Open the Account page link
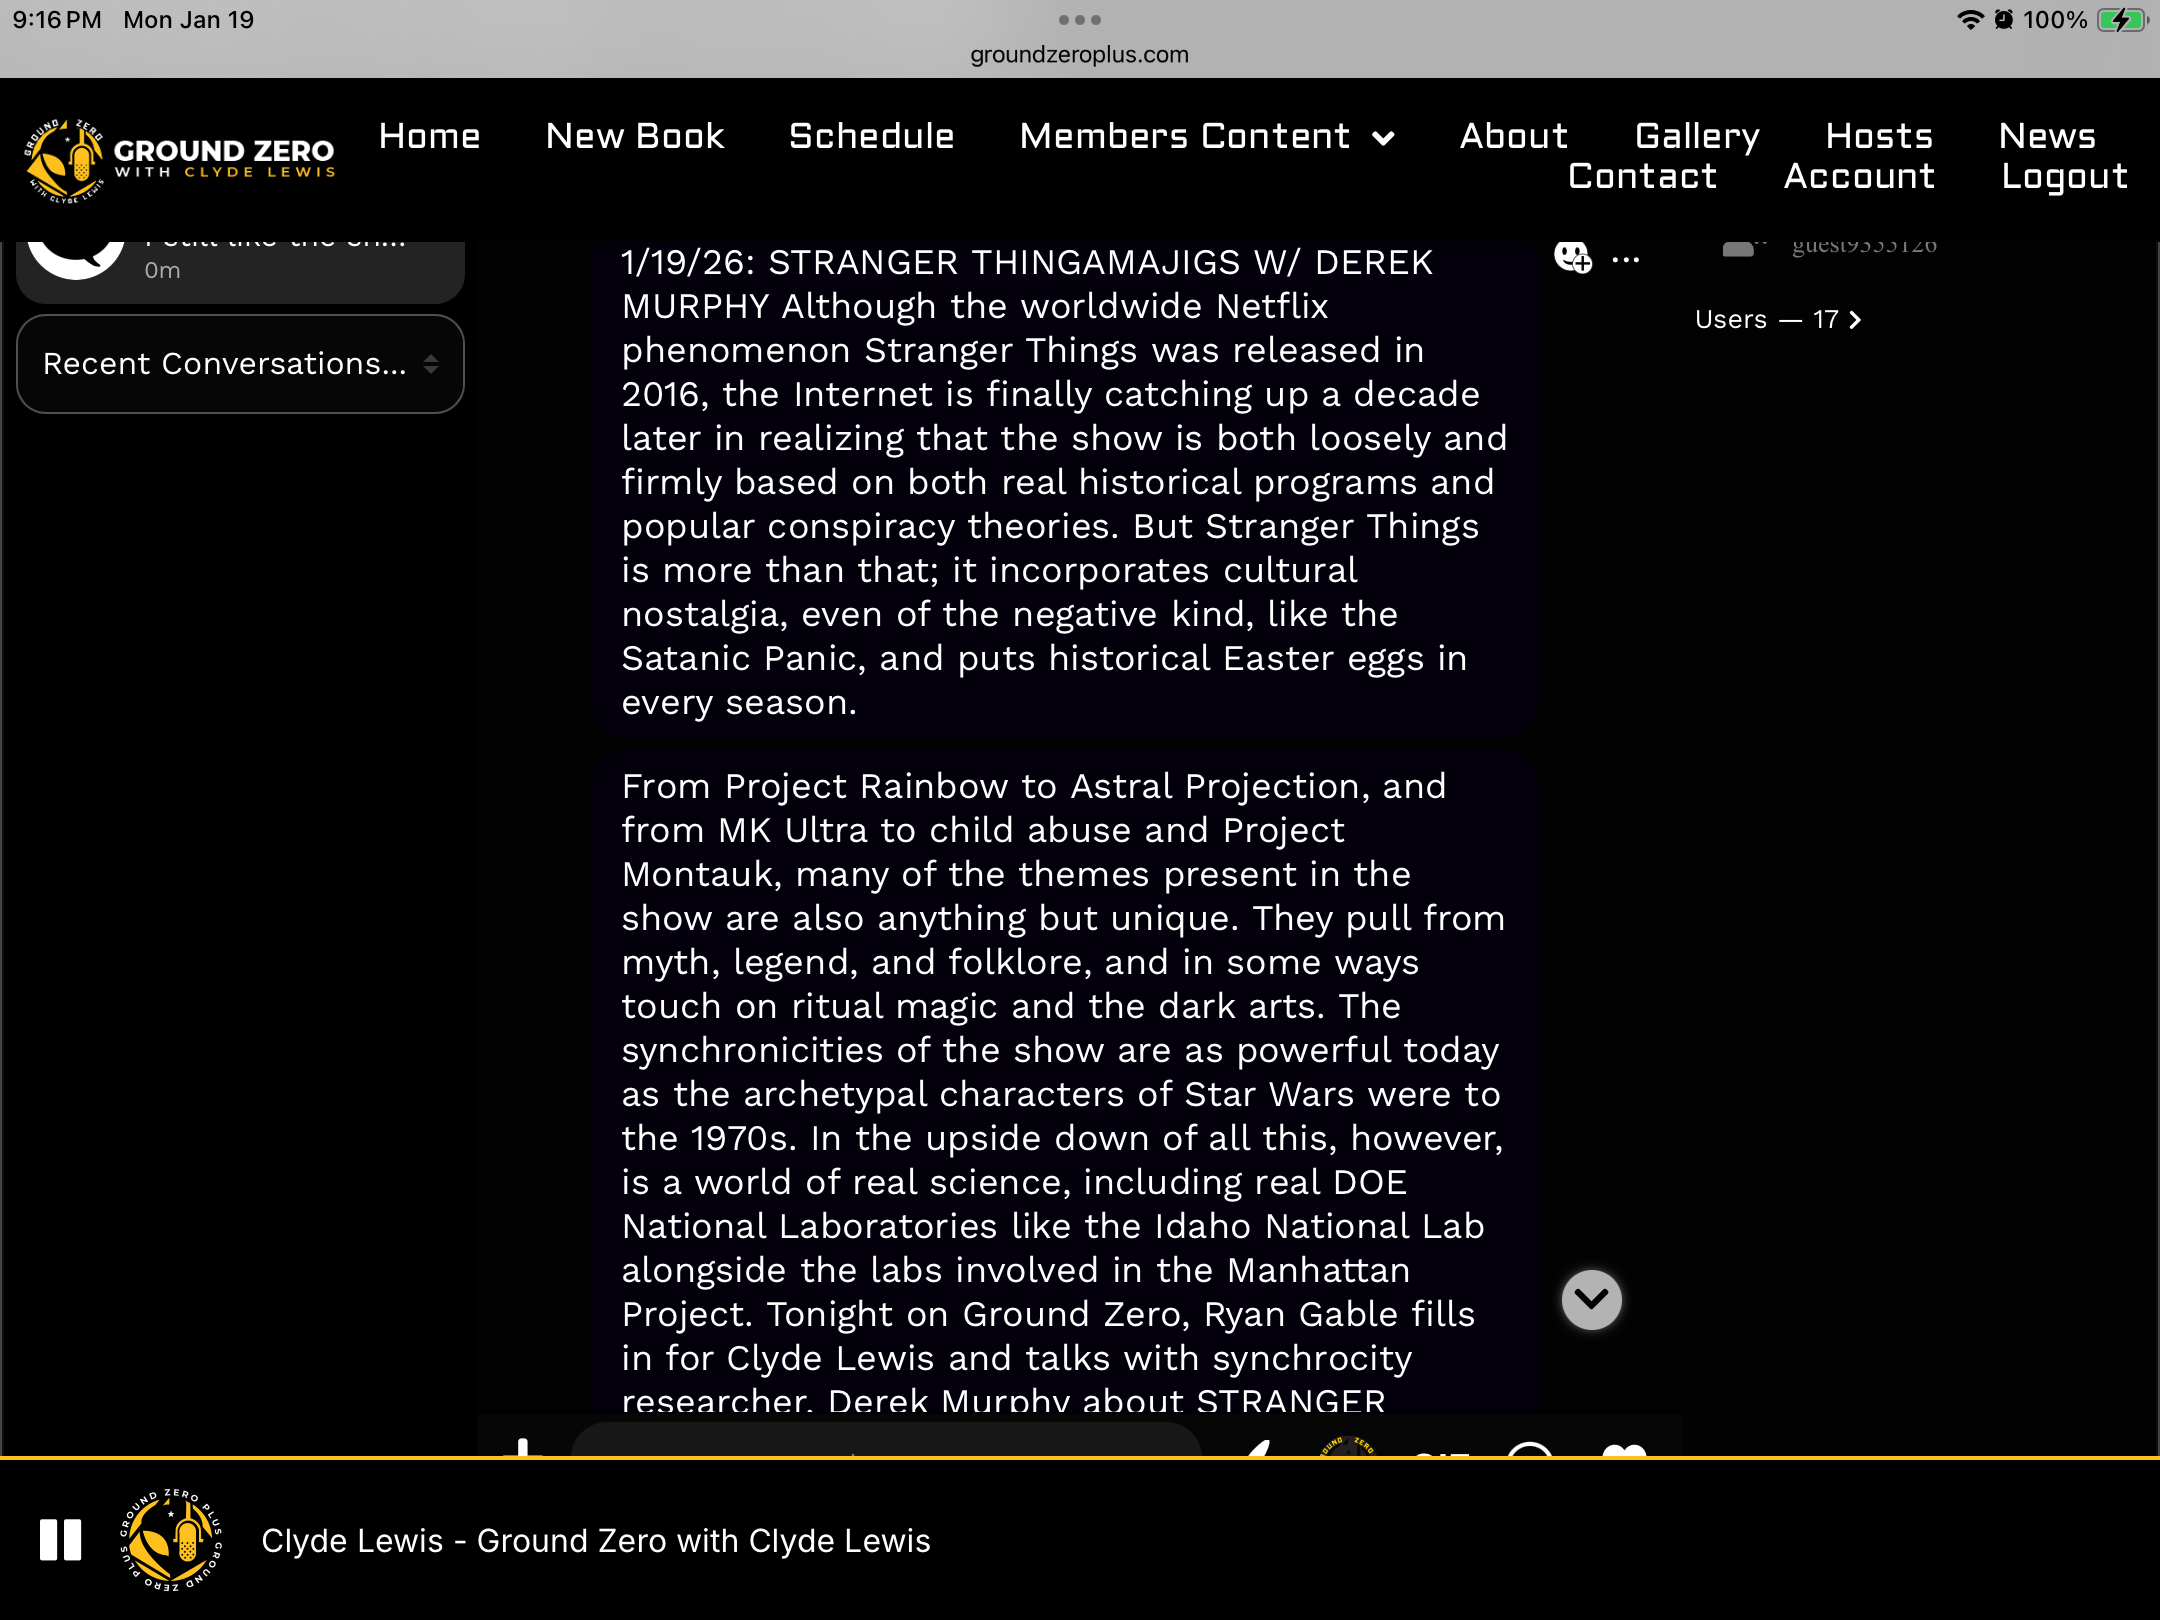The height and width of the screenshot is (1620, 2160). pos(1859,177)
